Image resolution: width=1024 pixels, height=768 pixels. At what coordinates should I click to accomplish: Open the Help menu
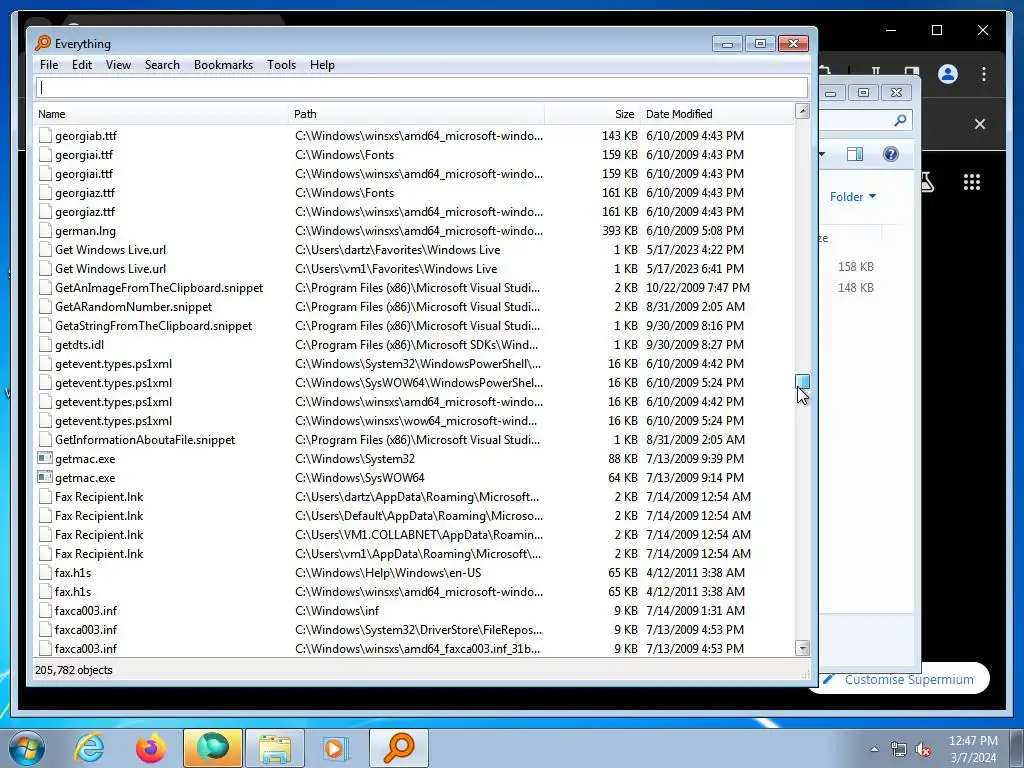[x=322, y=65]
